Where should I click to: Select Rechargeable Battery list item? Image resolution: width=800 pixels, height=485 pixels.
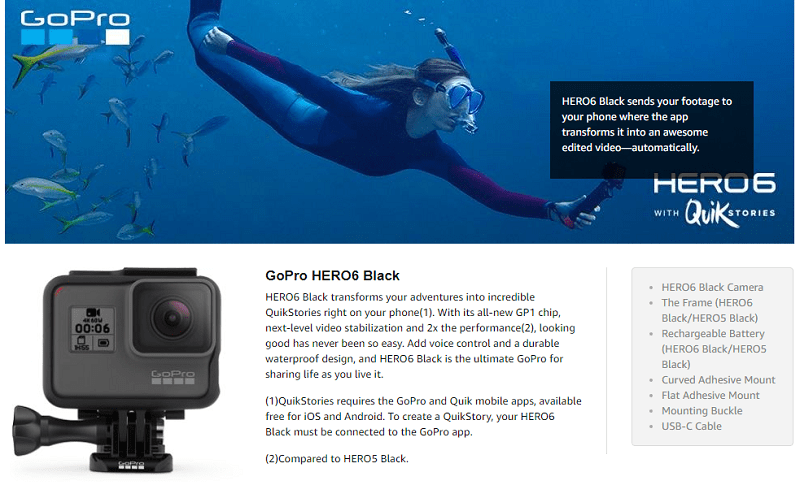click(x=714, y=349)
